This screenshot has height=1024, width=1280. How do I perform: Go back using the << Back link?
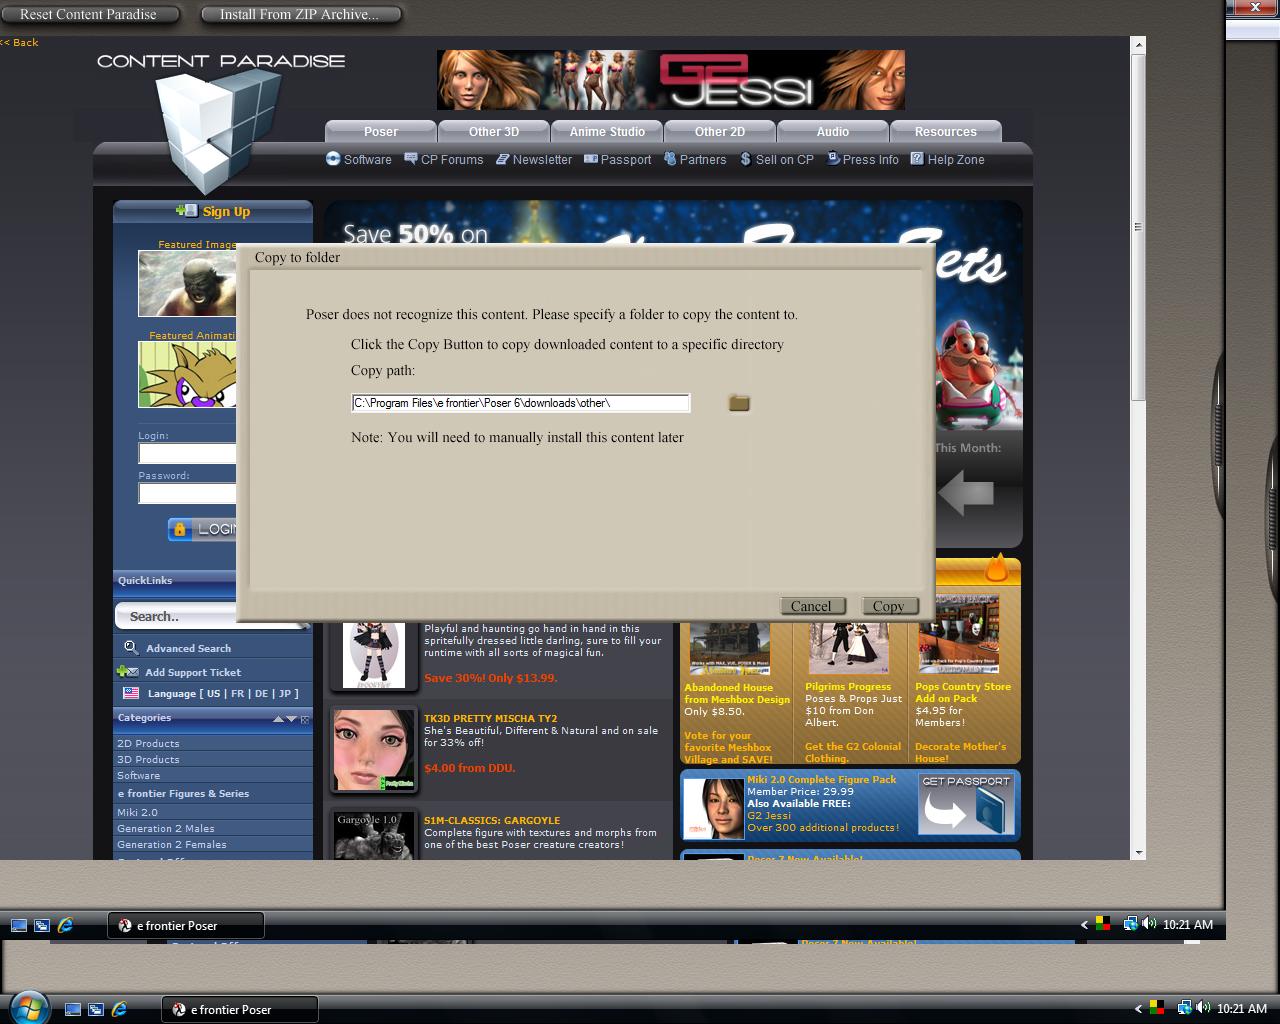point(19,42)
